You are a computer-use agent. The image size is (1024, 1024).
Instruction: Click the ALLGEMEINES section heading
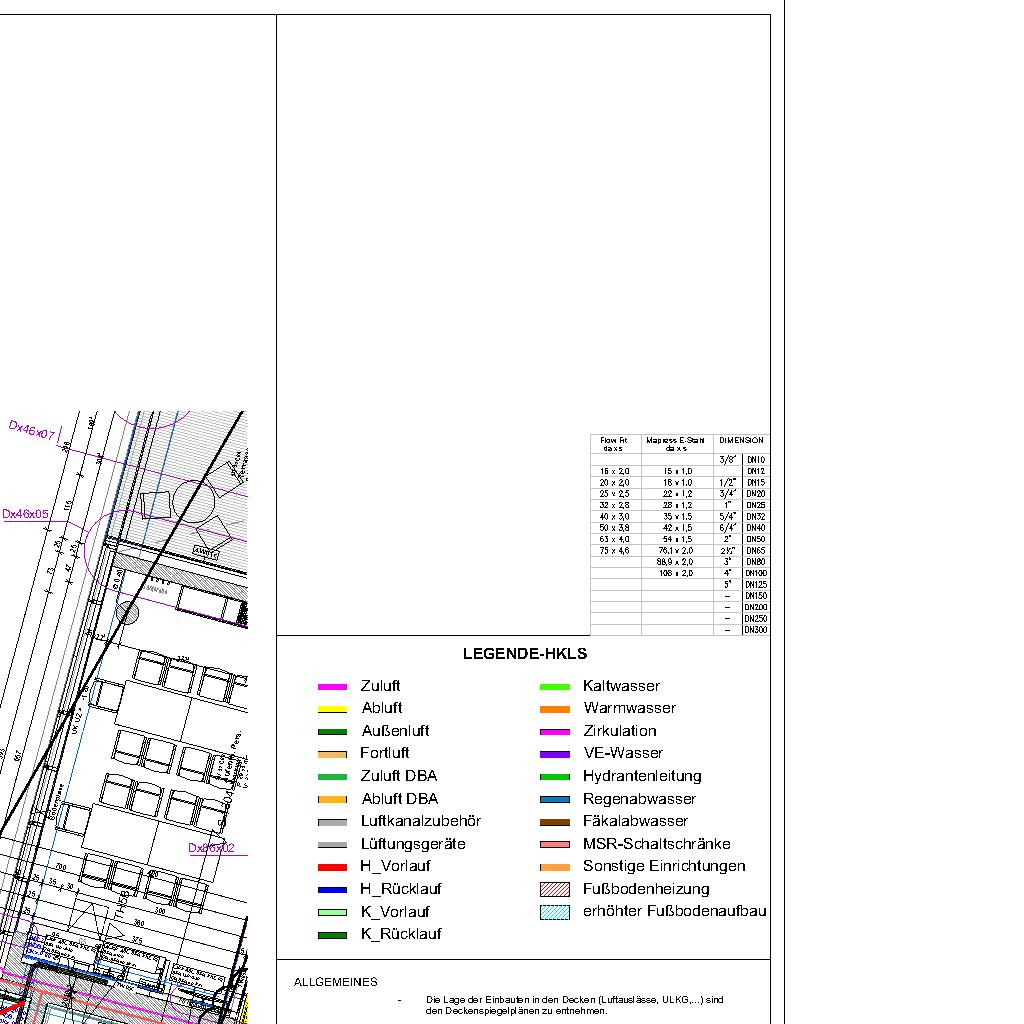[336, 982]
